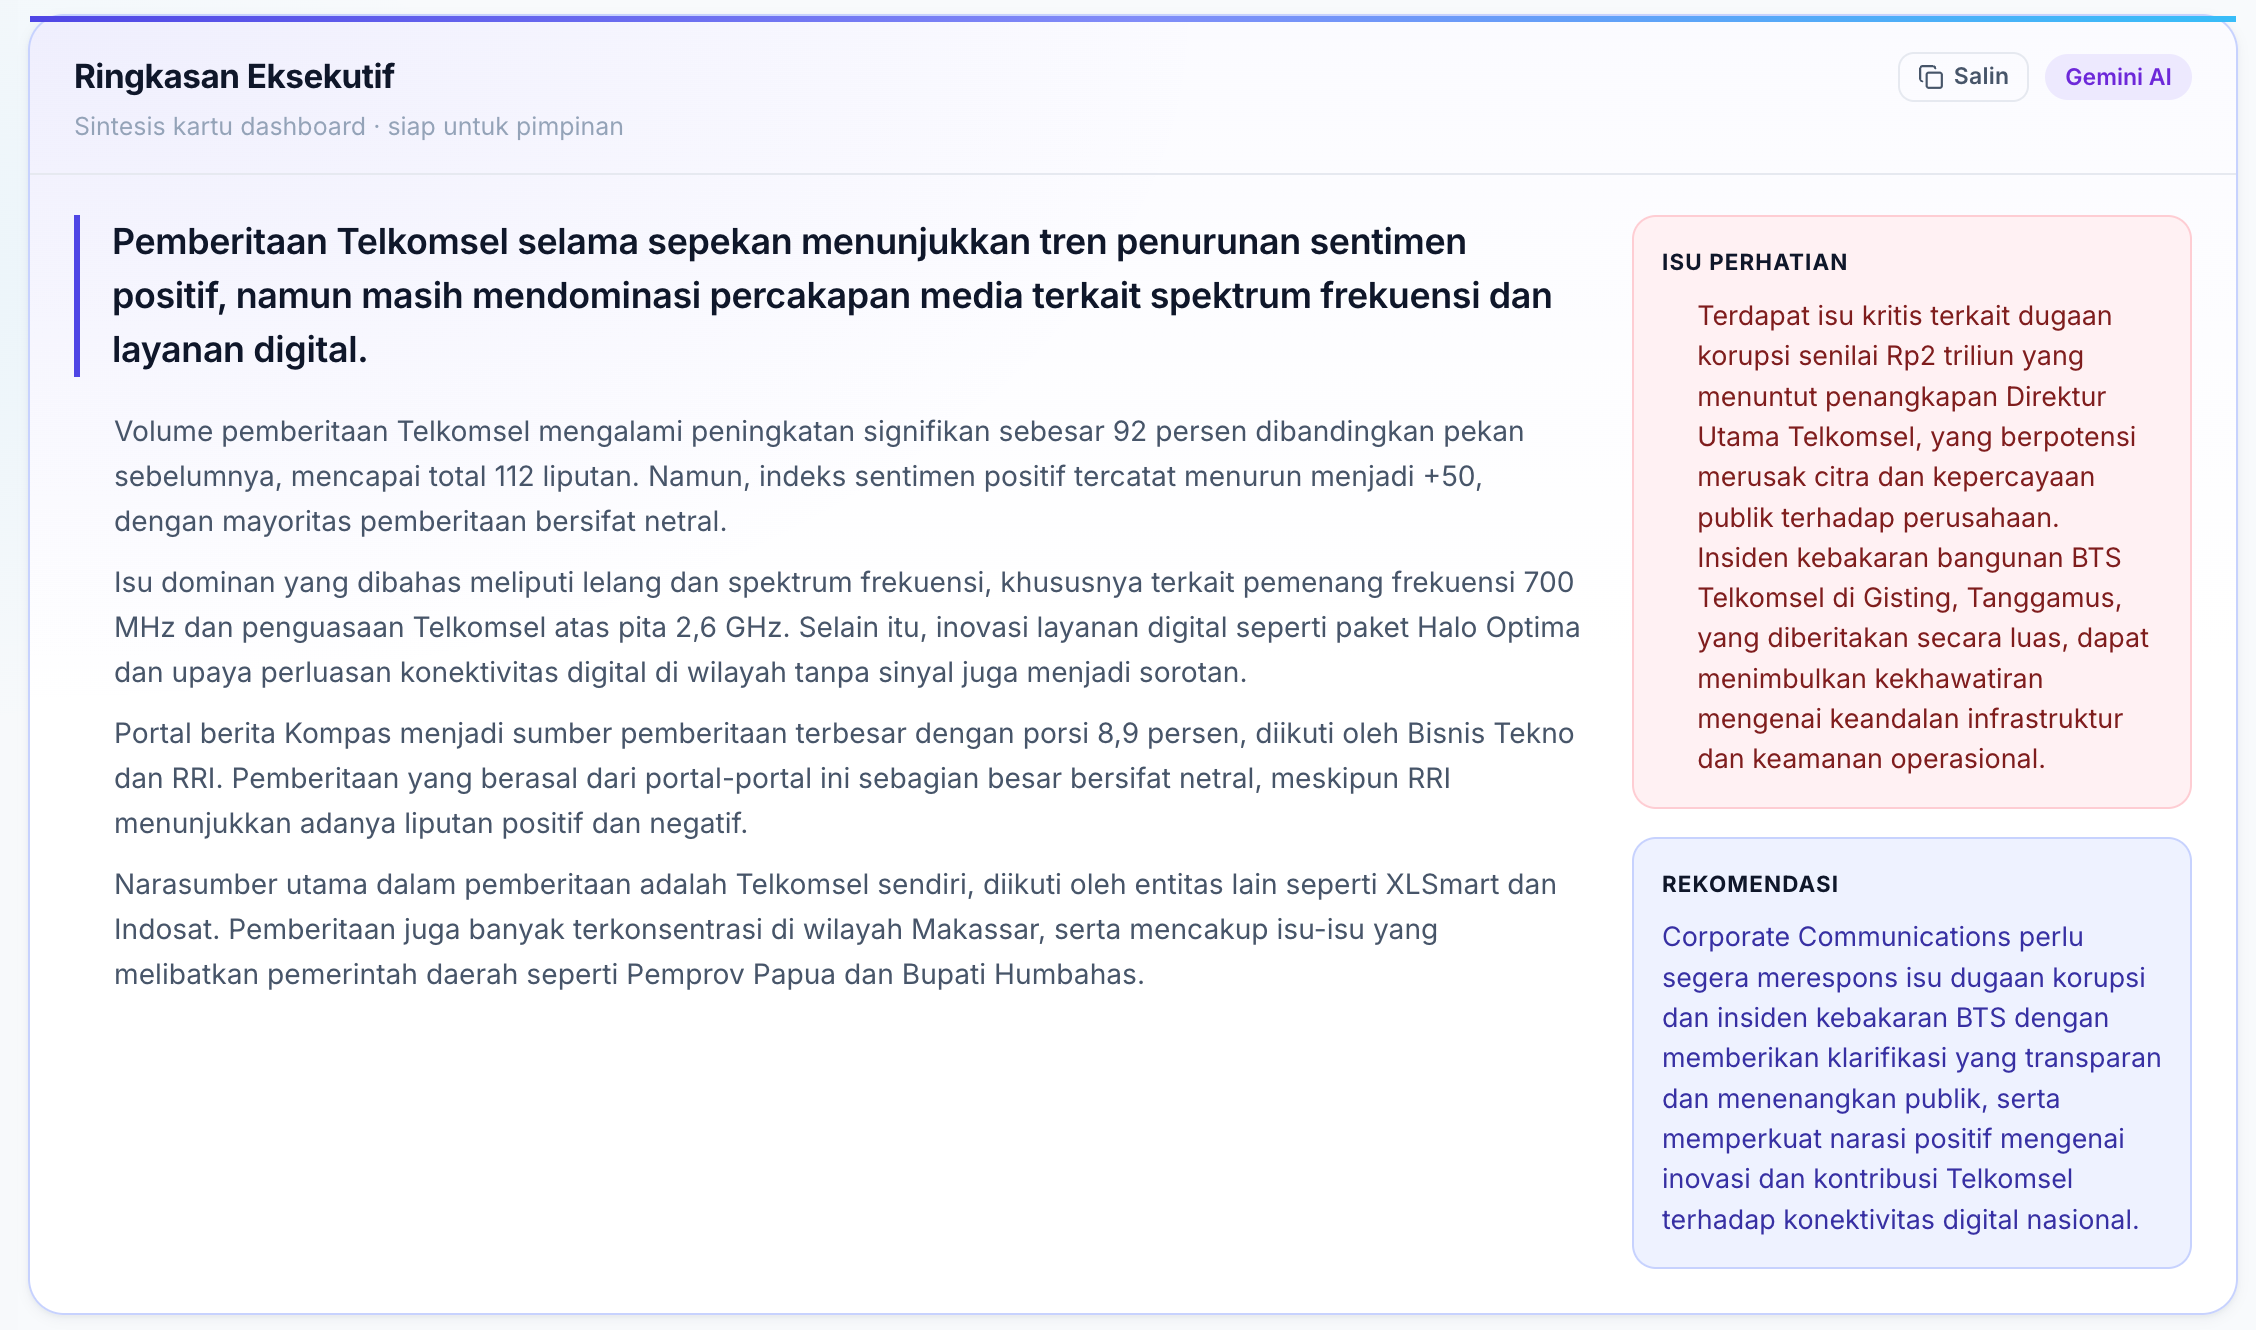Click the Gemini AI badge
The height and width of the screenshot is (1330, 2256).
(x=2118, y=77)
